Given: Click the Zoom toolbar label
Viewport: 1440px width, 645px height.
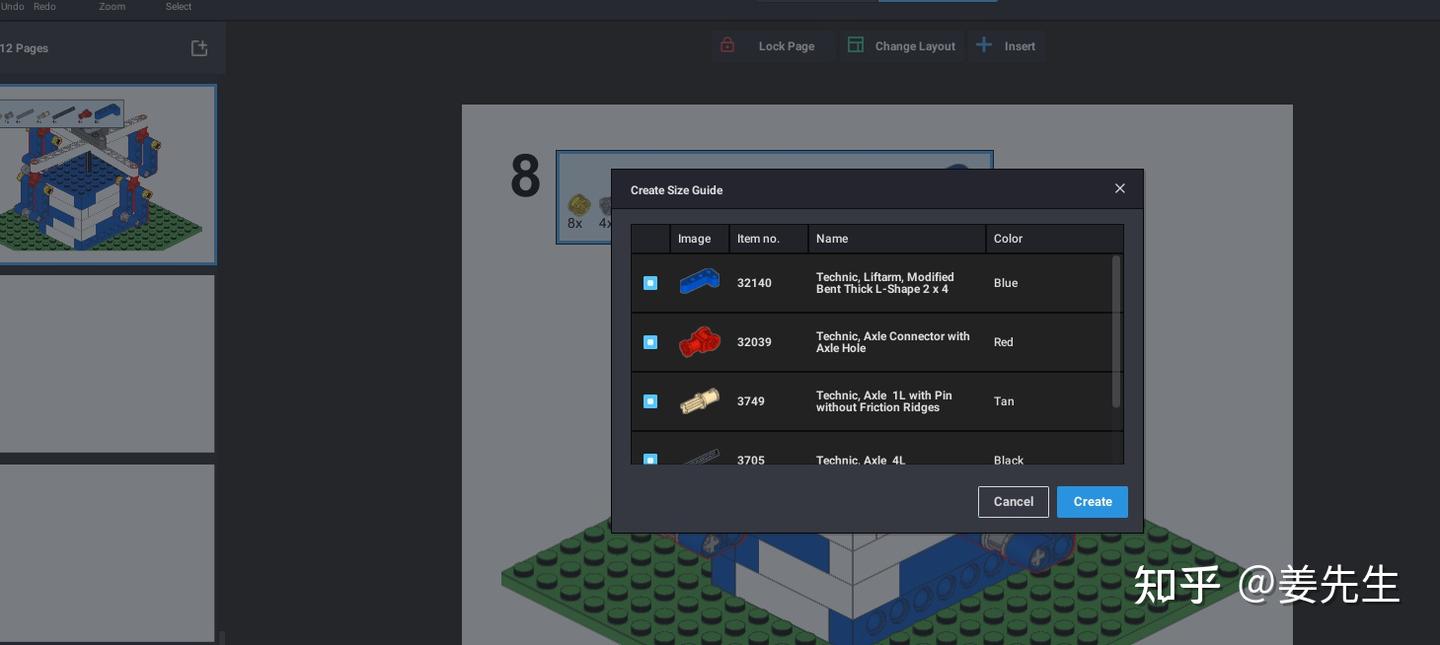Looking at the screenshot, I should (x=112, y=6).
